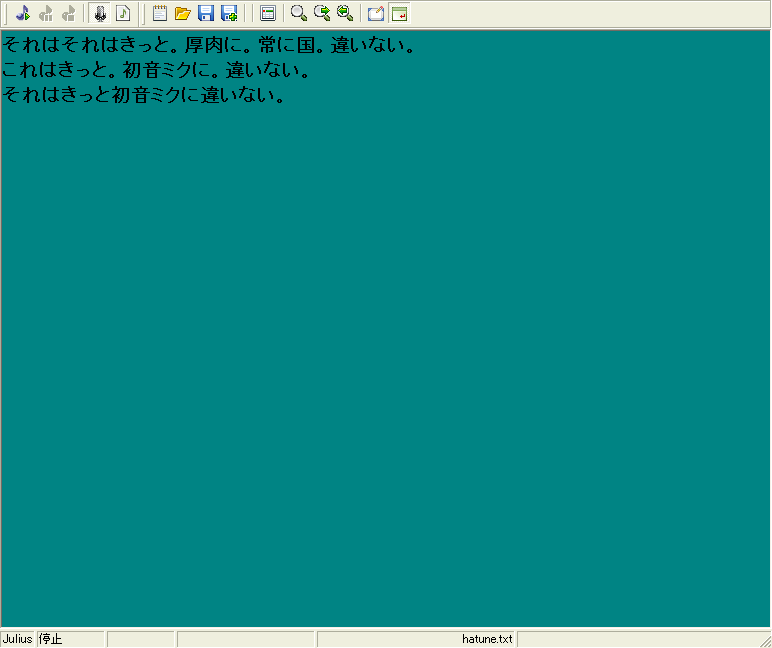The height and width of the screenshot is (648, 772).
Task: Click the line それはきっと初音ミクに違いない
Action: pyautogui.click(x=143, y=95)
